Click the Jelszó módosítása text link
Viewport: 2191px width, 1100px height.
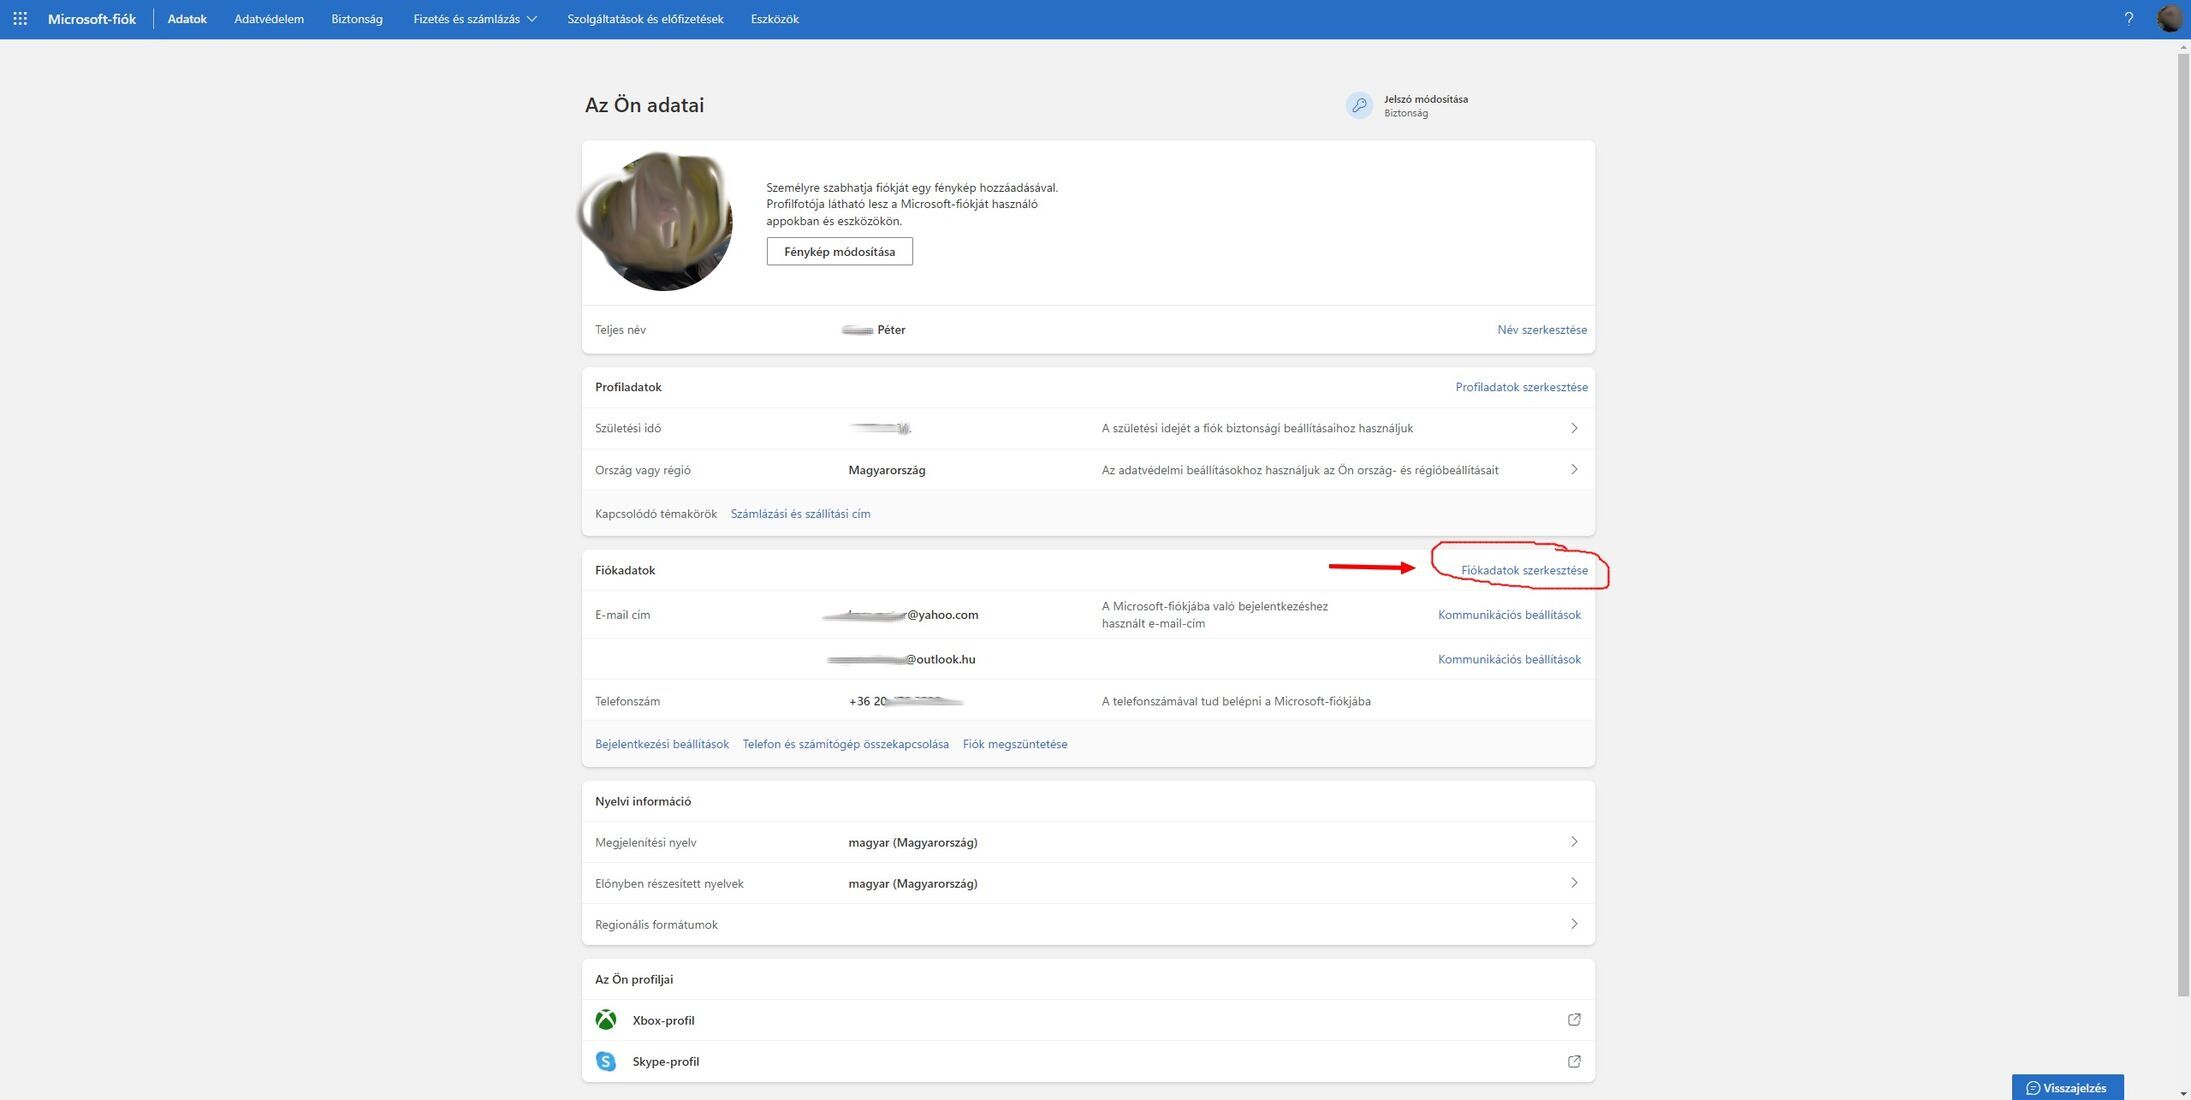point(1426,99)
